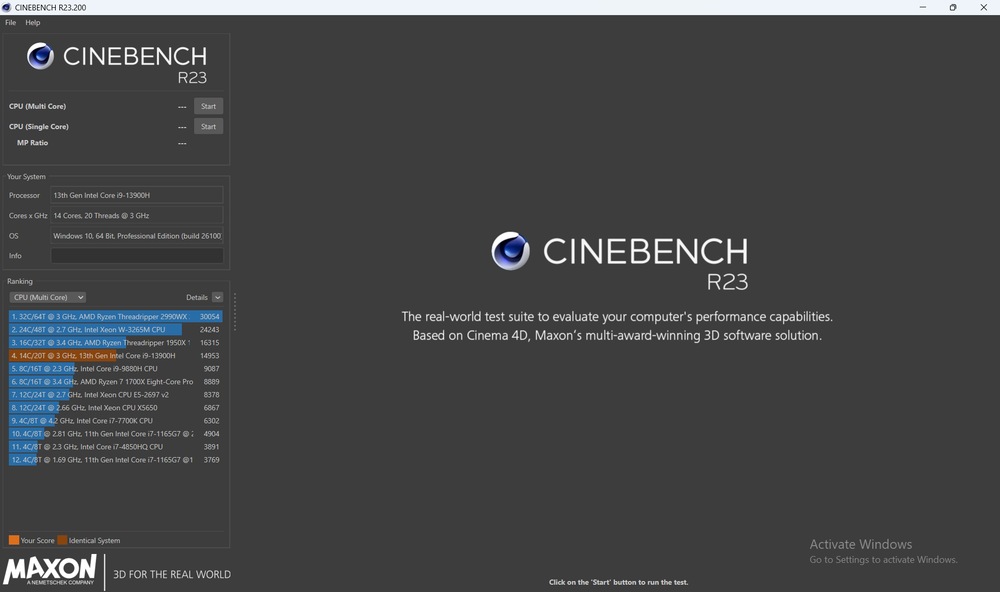Open the Help menu

[x=33, y=22]
